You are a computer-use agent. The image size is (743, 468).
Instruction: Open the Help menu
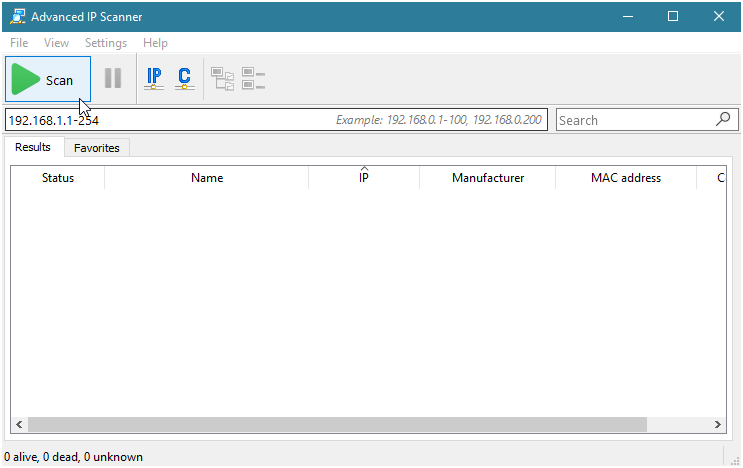[x=155, y=43]
